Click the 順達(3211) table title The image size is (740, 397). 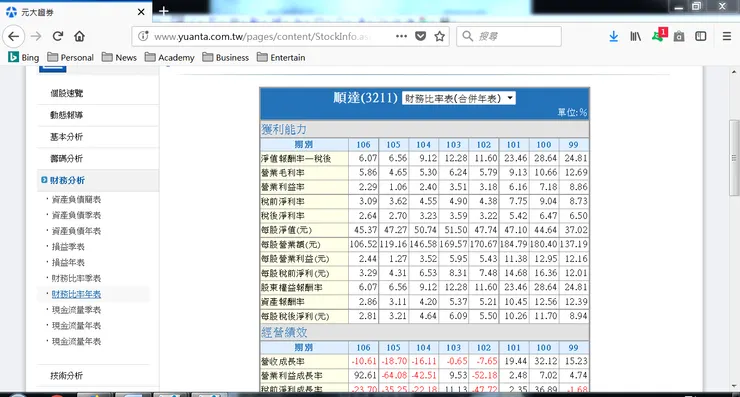(365, 98)
